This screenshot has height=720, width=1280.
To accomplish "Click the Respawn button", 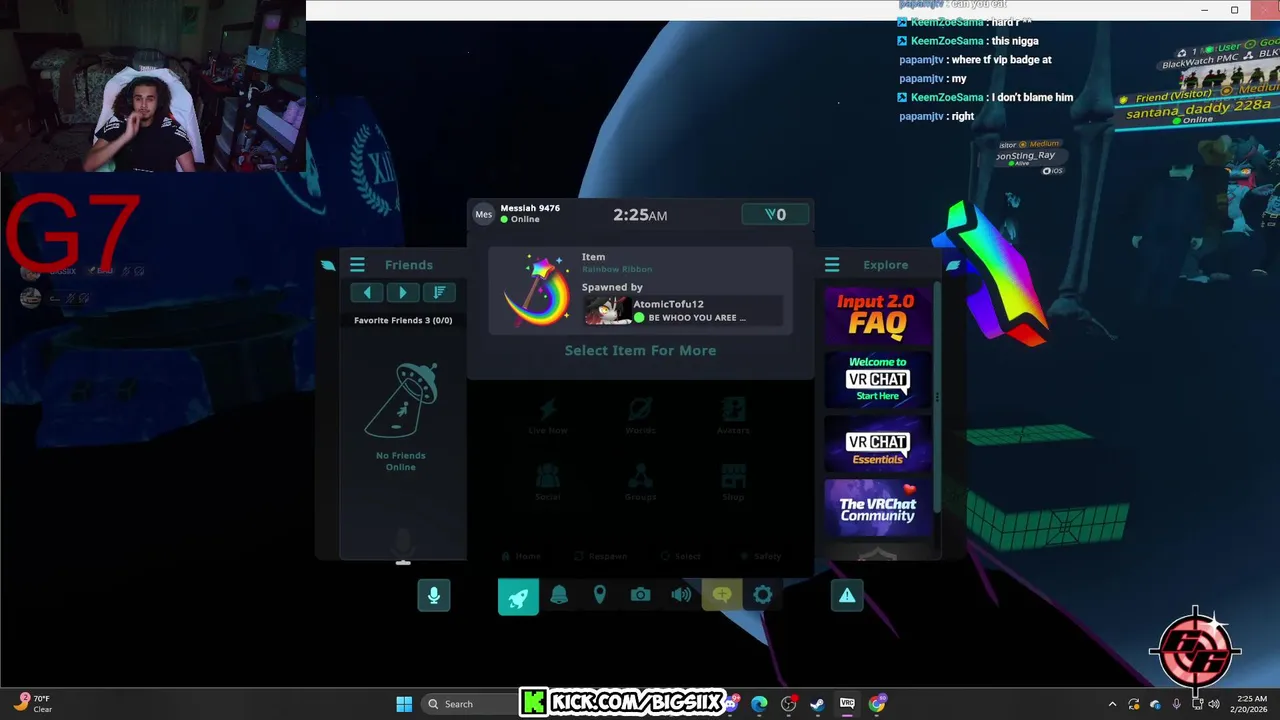I will click(601, 556).
